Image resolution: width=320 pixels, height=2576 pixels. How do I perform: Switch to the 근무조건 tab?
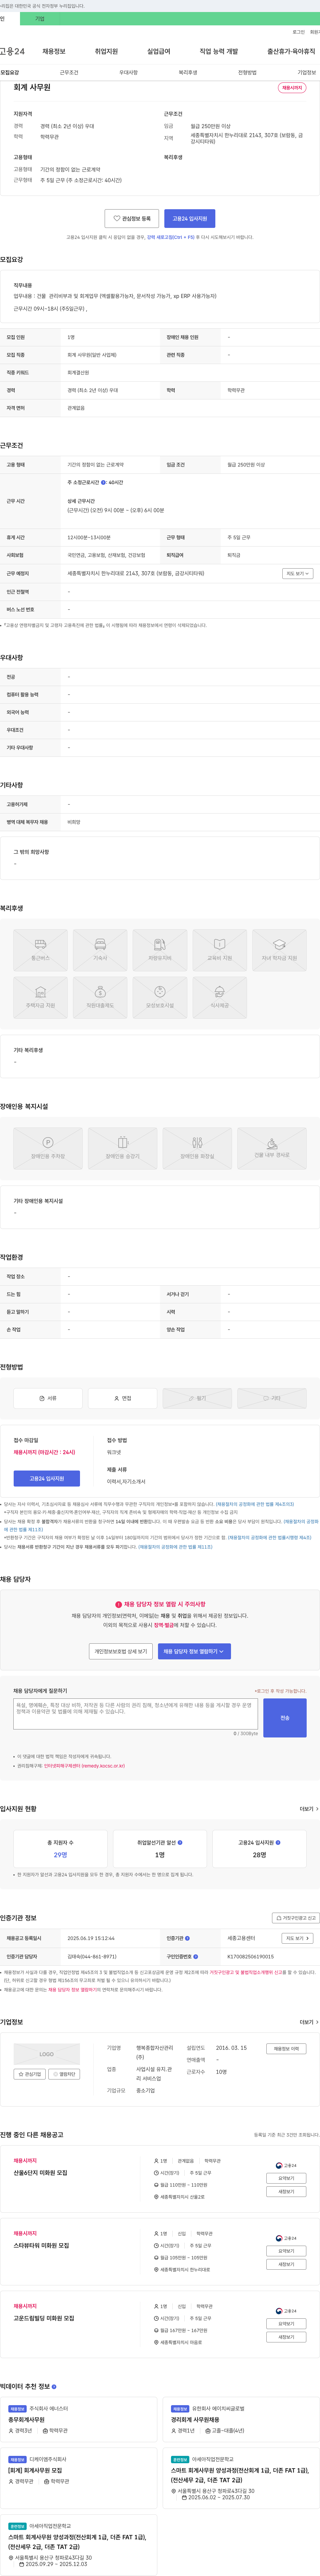tap(69, 72)
